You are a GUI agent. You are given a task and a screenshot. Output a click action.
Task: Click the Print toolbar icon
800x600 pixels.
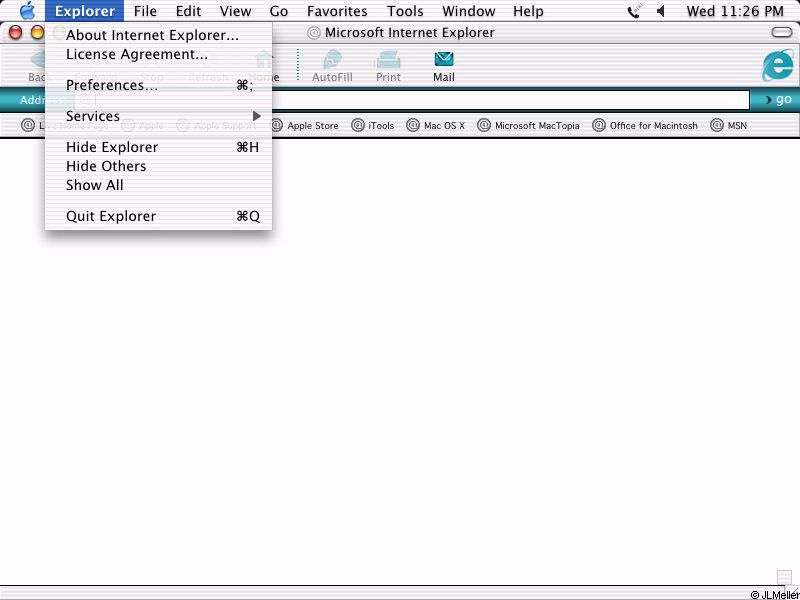tap(388, 66)
